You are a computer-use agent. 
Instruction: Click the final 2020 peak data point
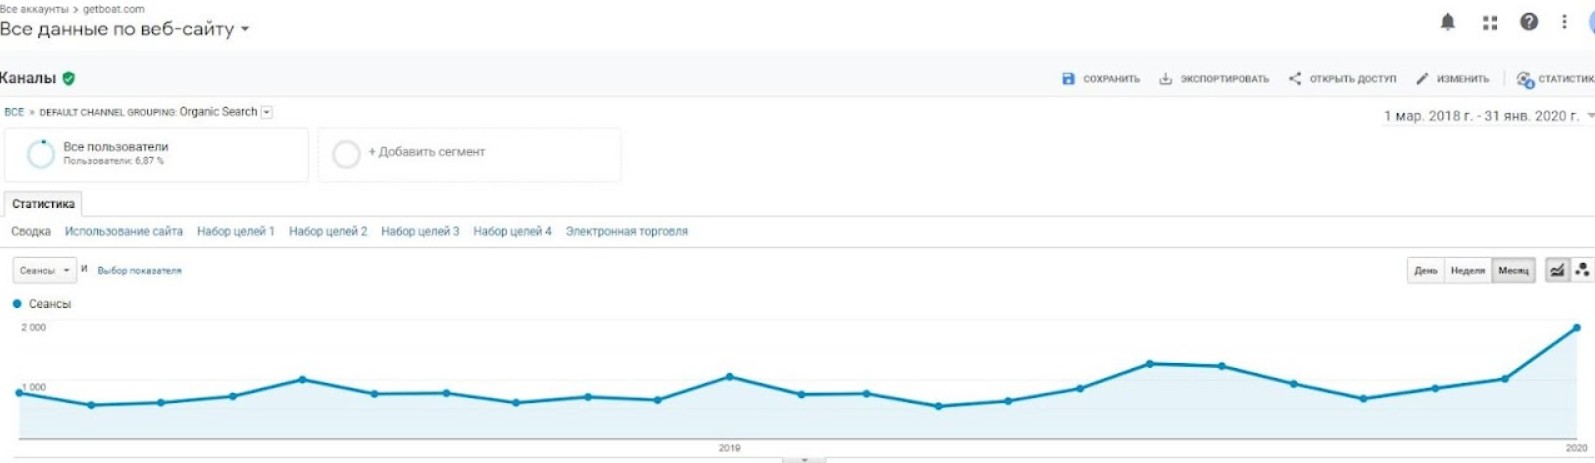point(1577,328)
